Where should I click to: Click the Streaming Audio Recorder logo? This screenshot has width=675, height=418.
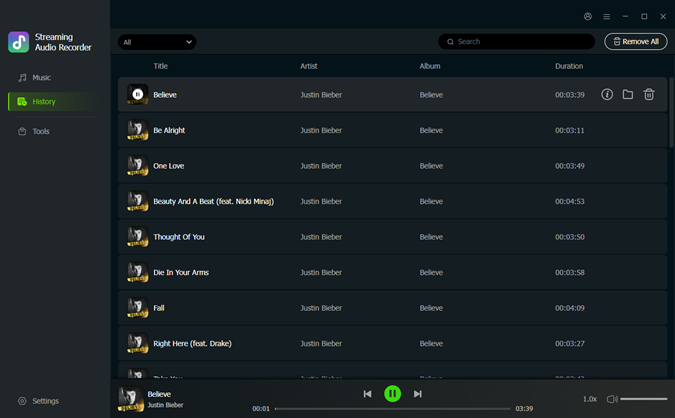click(x=19, y=42)
